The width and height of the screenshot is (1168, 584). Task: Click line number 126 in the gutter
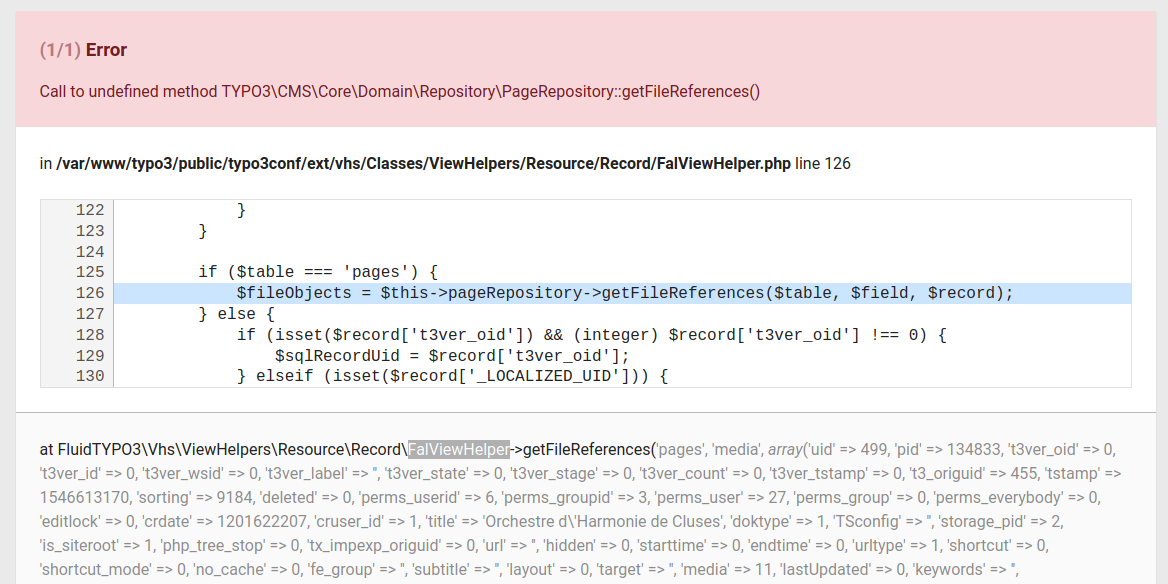pyautogui.click(x=89, y=293)
